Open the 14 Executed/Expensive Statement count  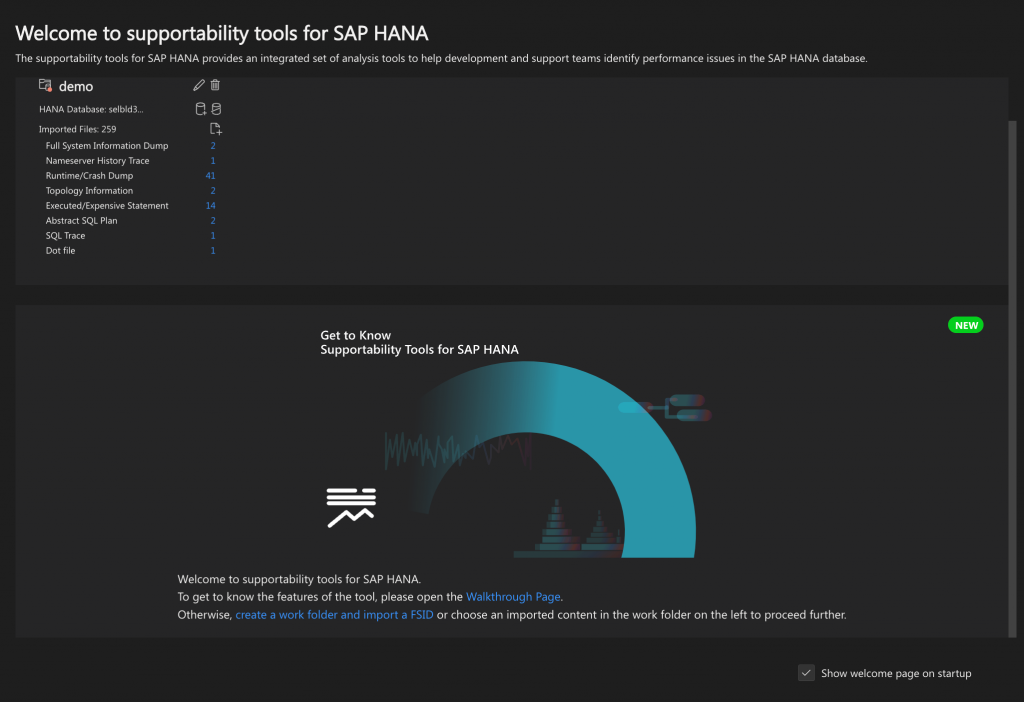coord(210,206)
